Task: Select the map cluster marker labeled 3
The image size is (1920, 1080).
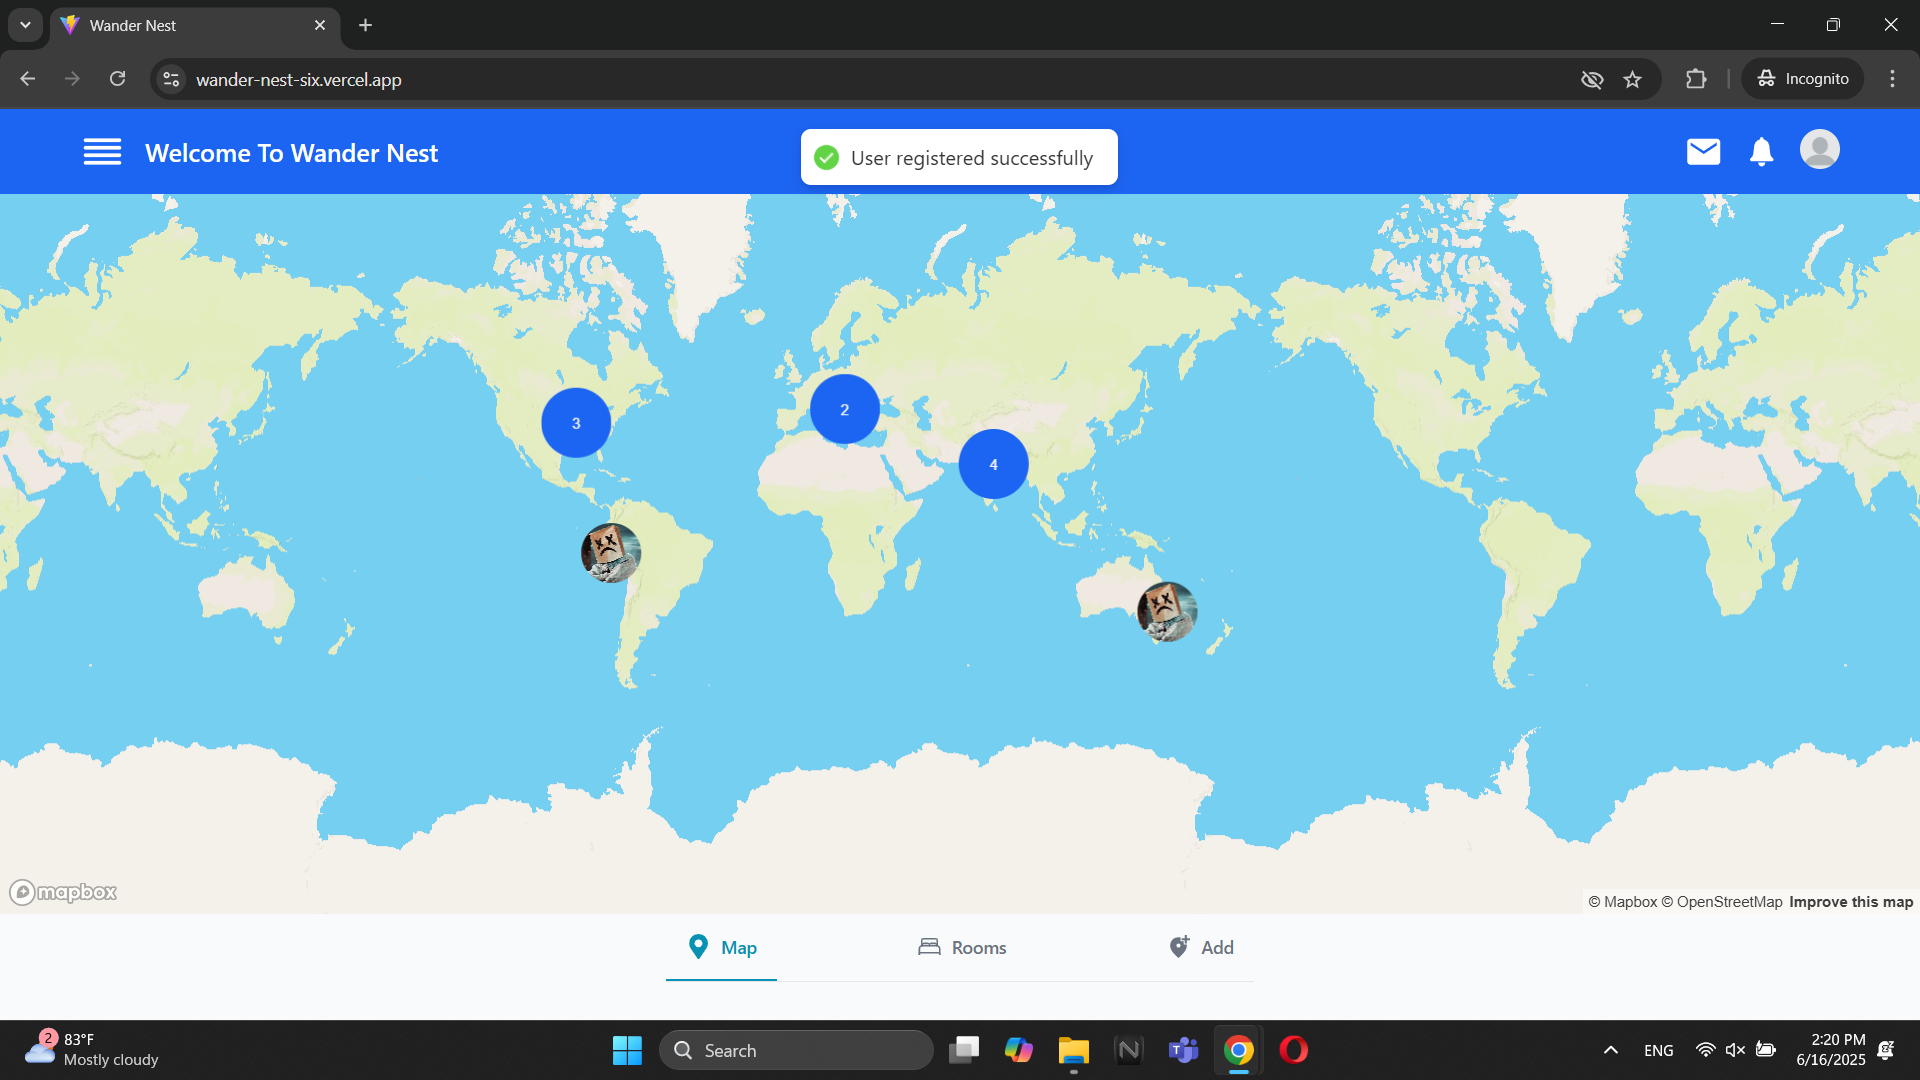Action: pos(576,423)
